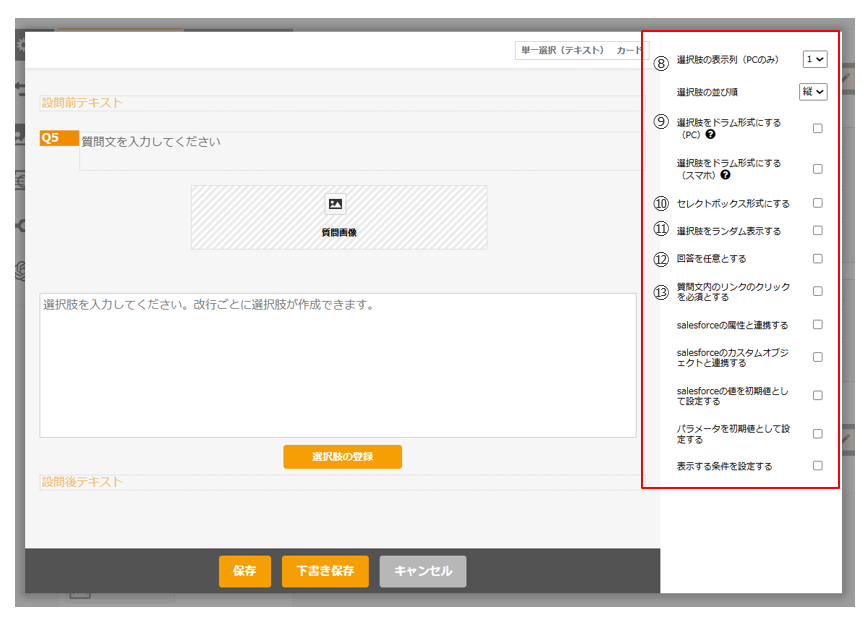
Task: Click the 保存 button
Action: tap(245, 571)
